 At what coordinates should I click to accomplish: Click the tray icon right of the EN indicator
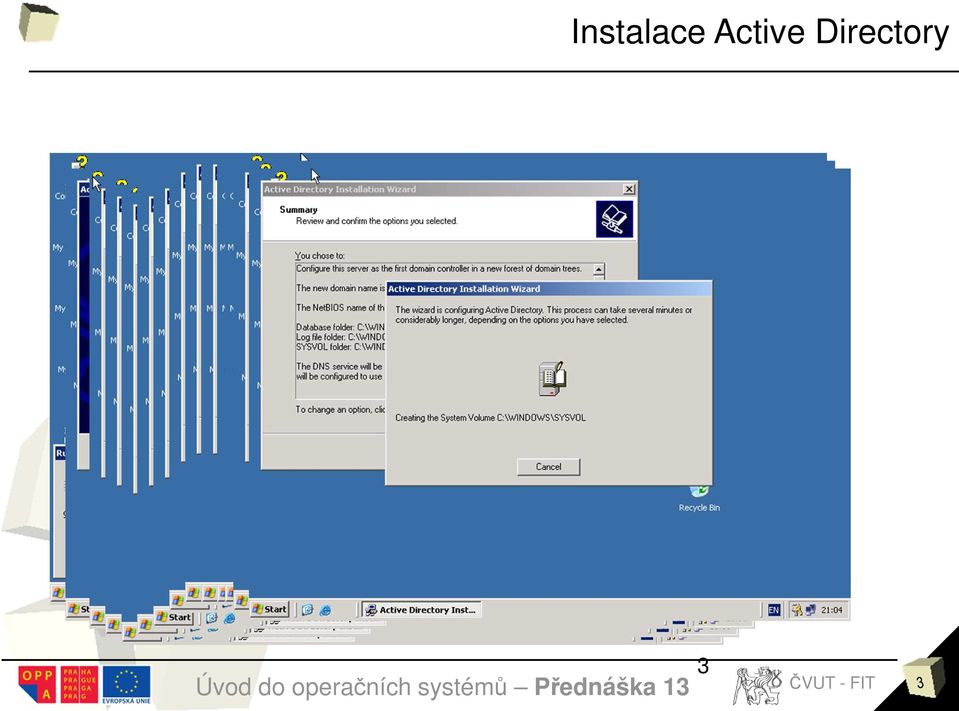(796, 610)
